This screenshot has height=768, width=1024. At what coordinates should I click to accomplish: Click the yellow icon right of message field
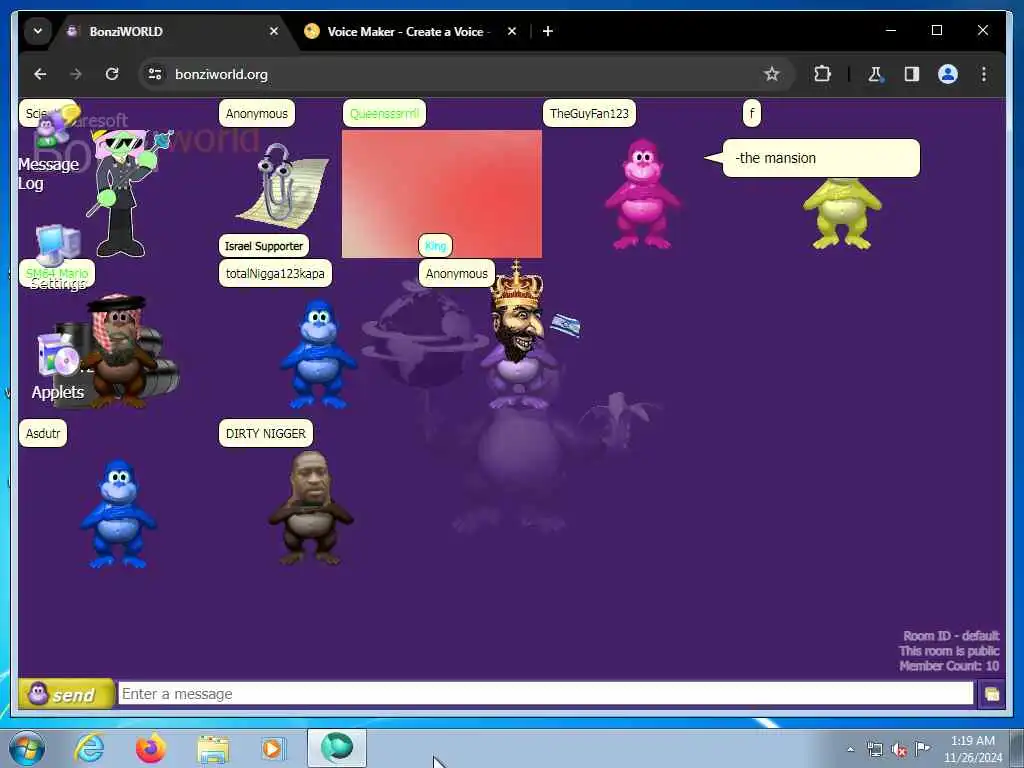[x=991, y=694]
